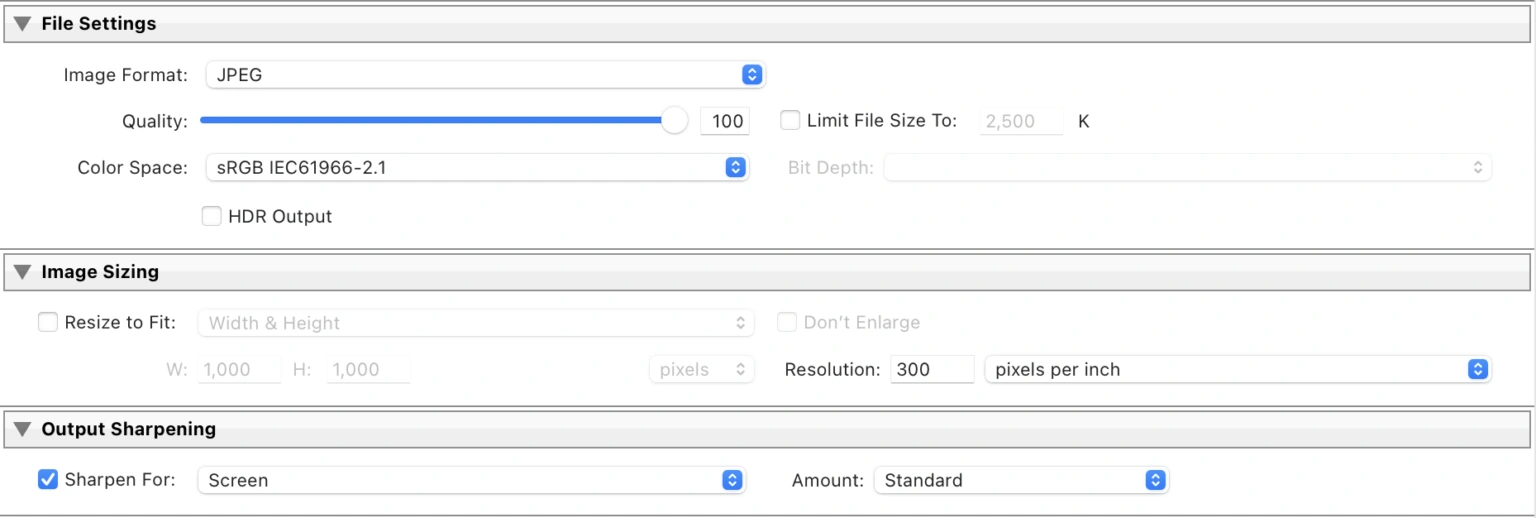Collapse the Image Sizing section triangle
This screenshot has height=518, width=1536.
pos(22,272)
